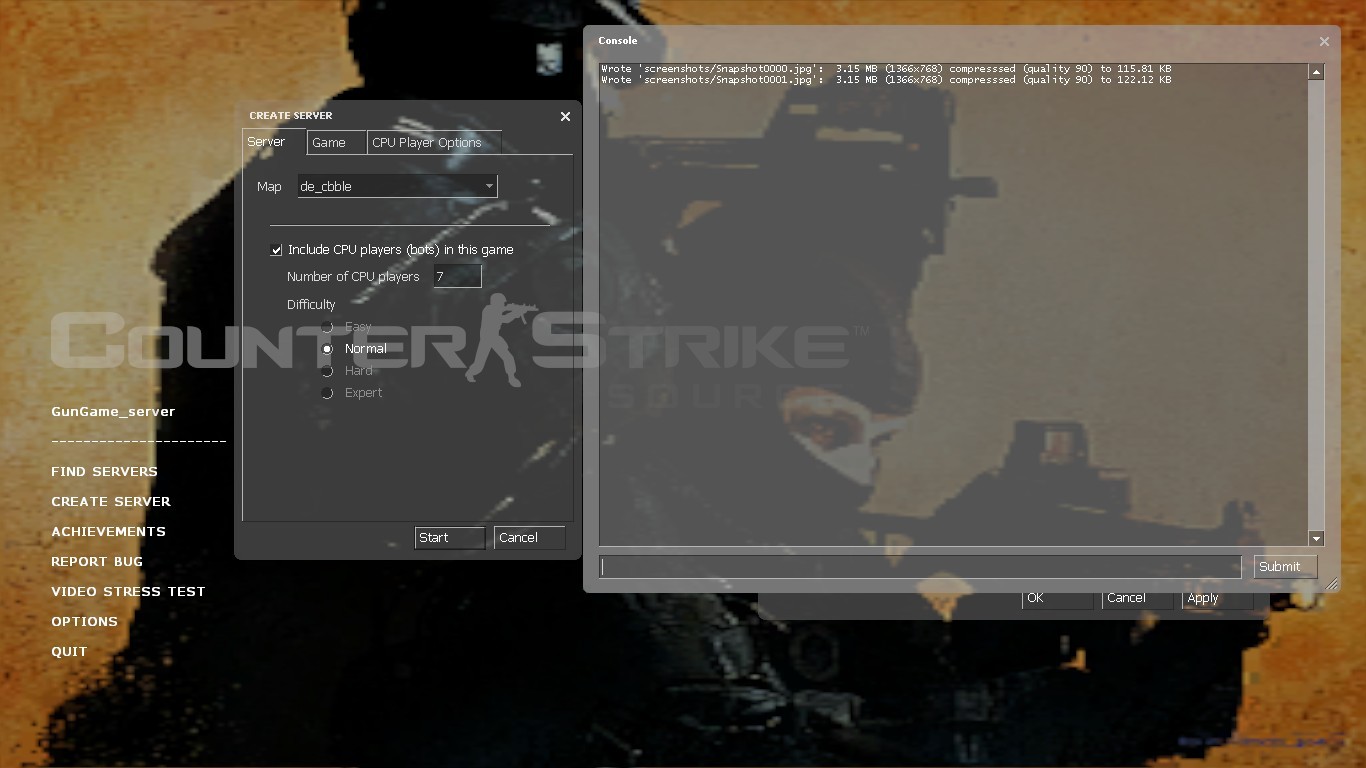Select the Expert difficulty radio button
This screenshot has height=768, width=1366.
[x=328, y=392]
